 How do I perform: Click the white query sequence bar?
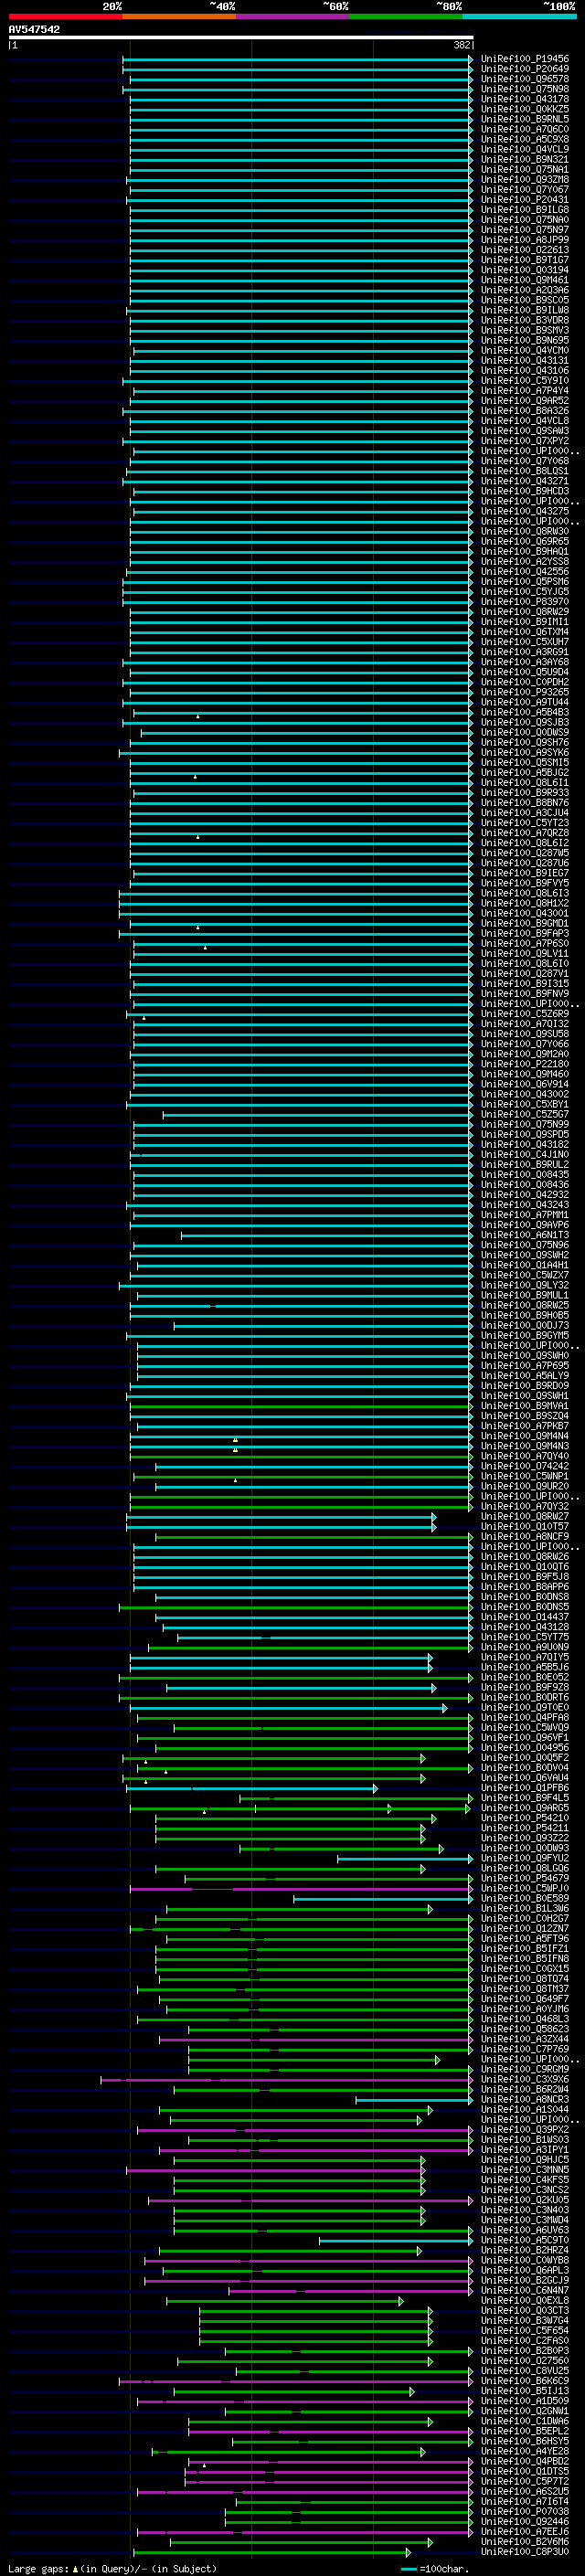[241, 38]
